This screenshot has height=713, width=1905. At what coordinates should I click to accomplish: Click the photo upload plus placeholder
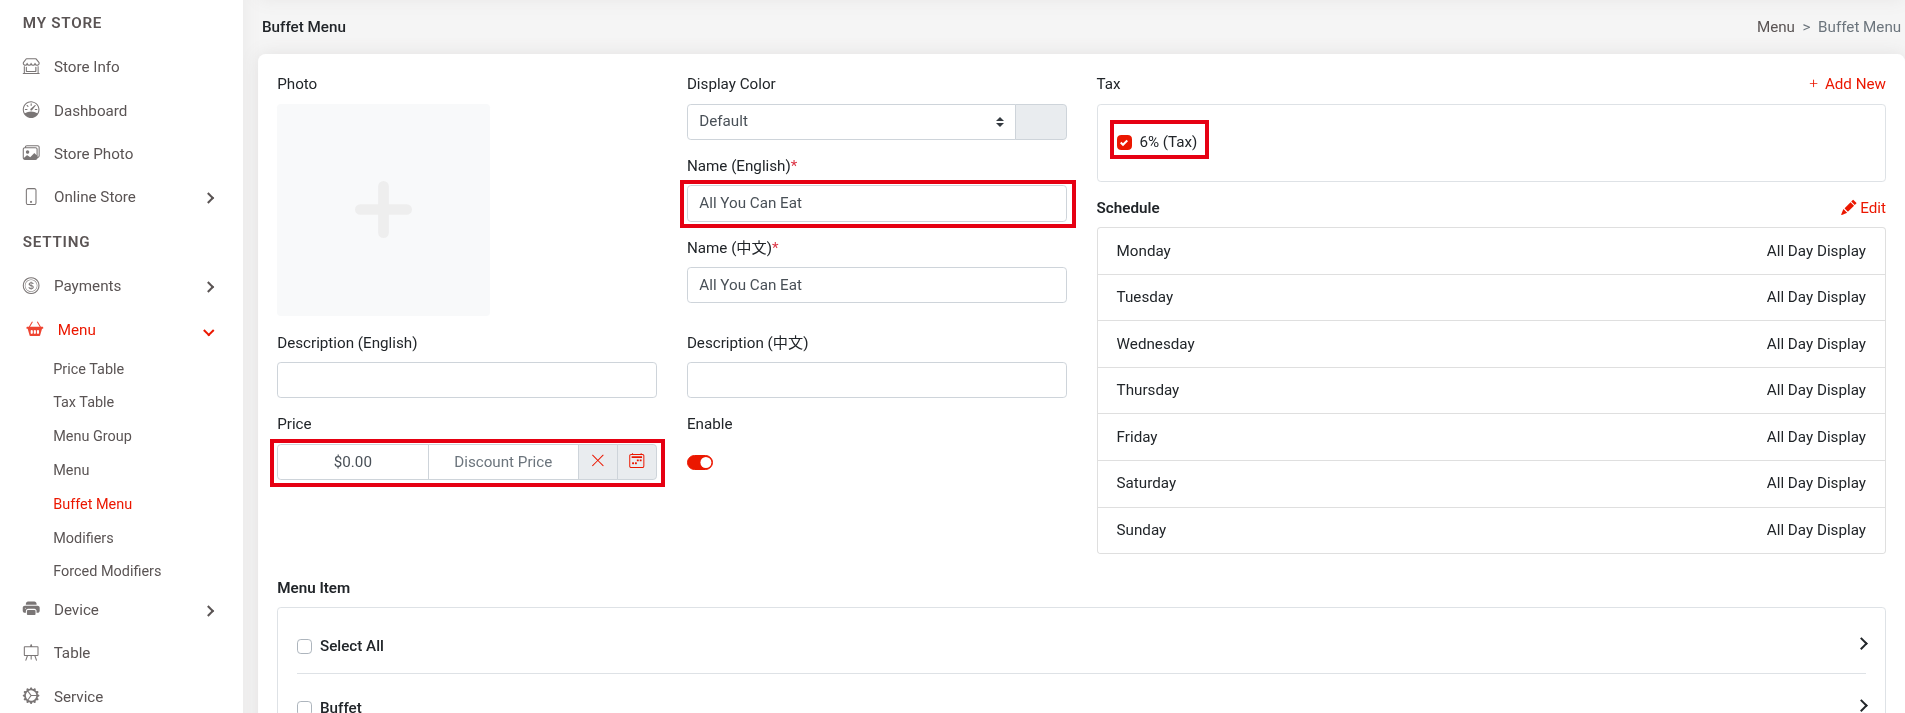click(x=383, y=210)
